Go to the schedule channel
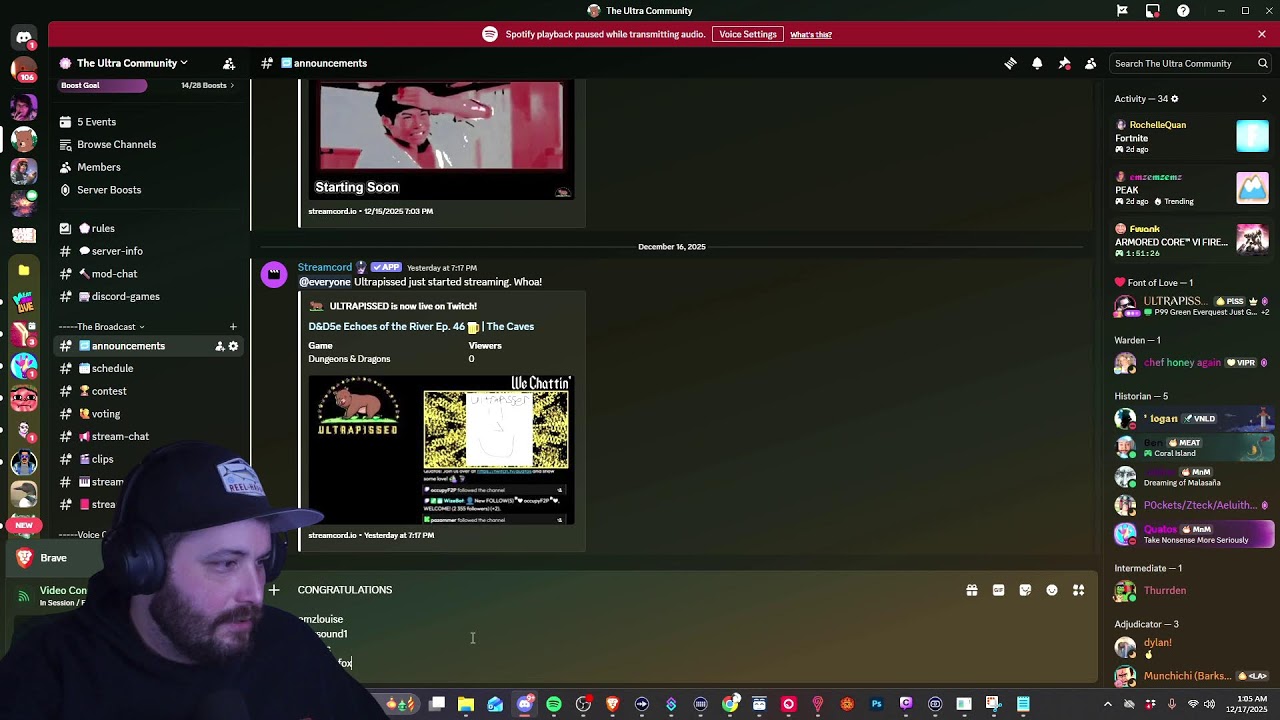 pos(150,368)
